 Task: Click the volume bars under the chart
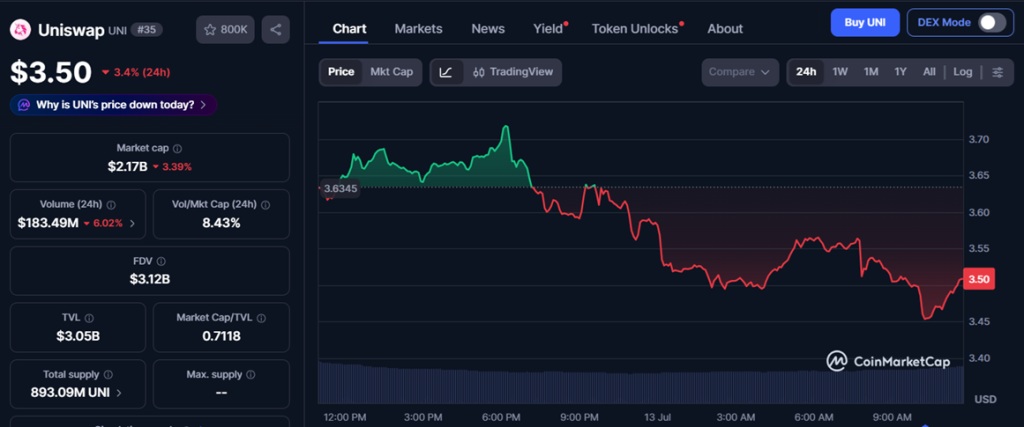tap(641, 382)
